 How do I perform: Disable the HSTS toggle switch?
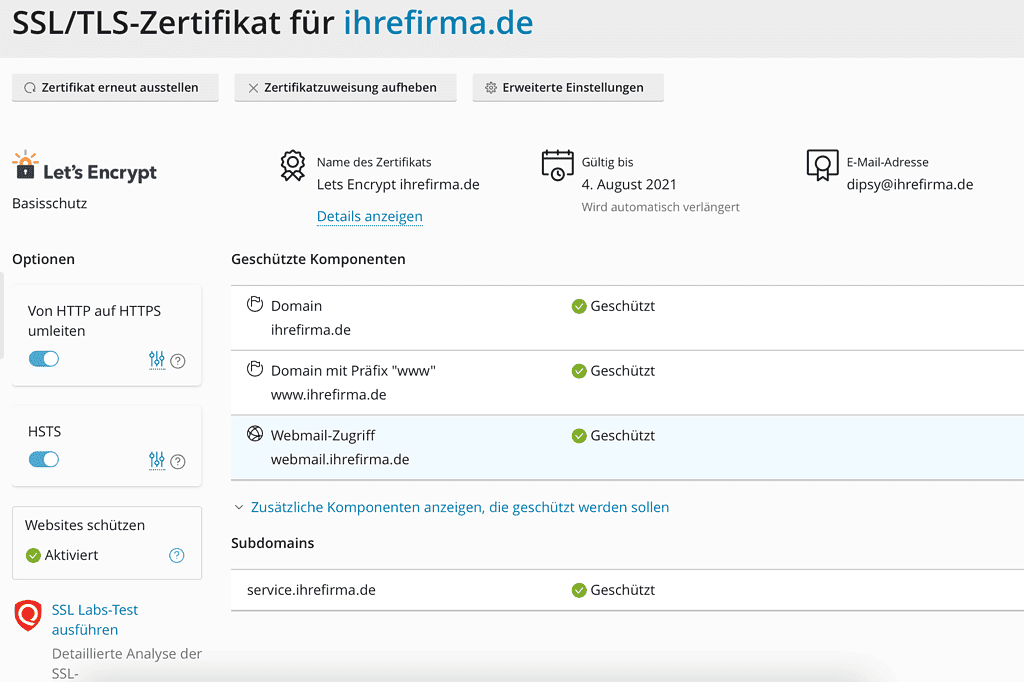pos(44,459)
